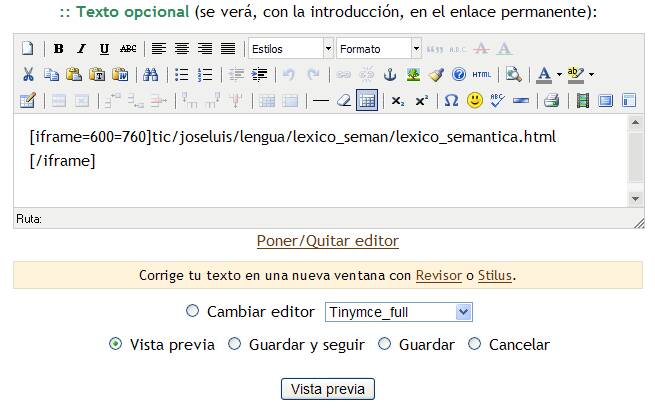Insert a numbered list
This screenshot has height=417, width=655.
(x=205, y=75)
